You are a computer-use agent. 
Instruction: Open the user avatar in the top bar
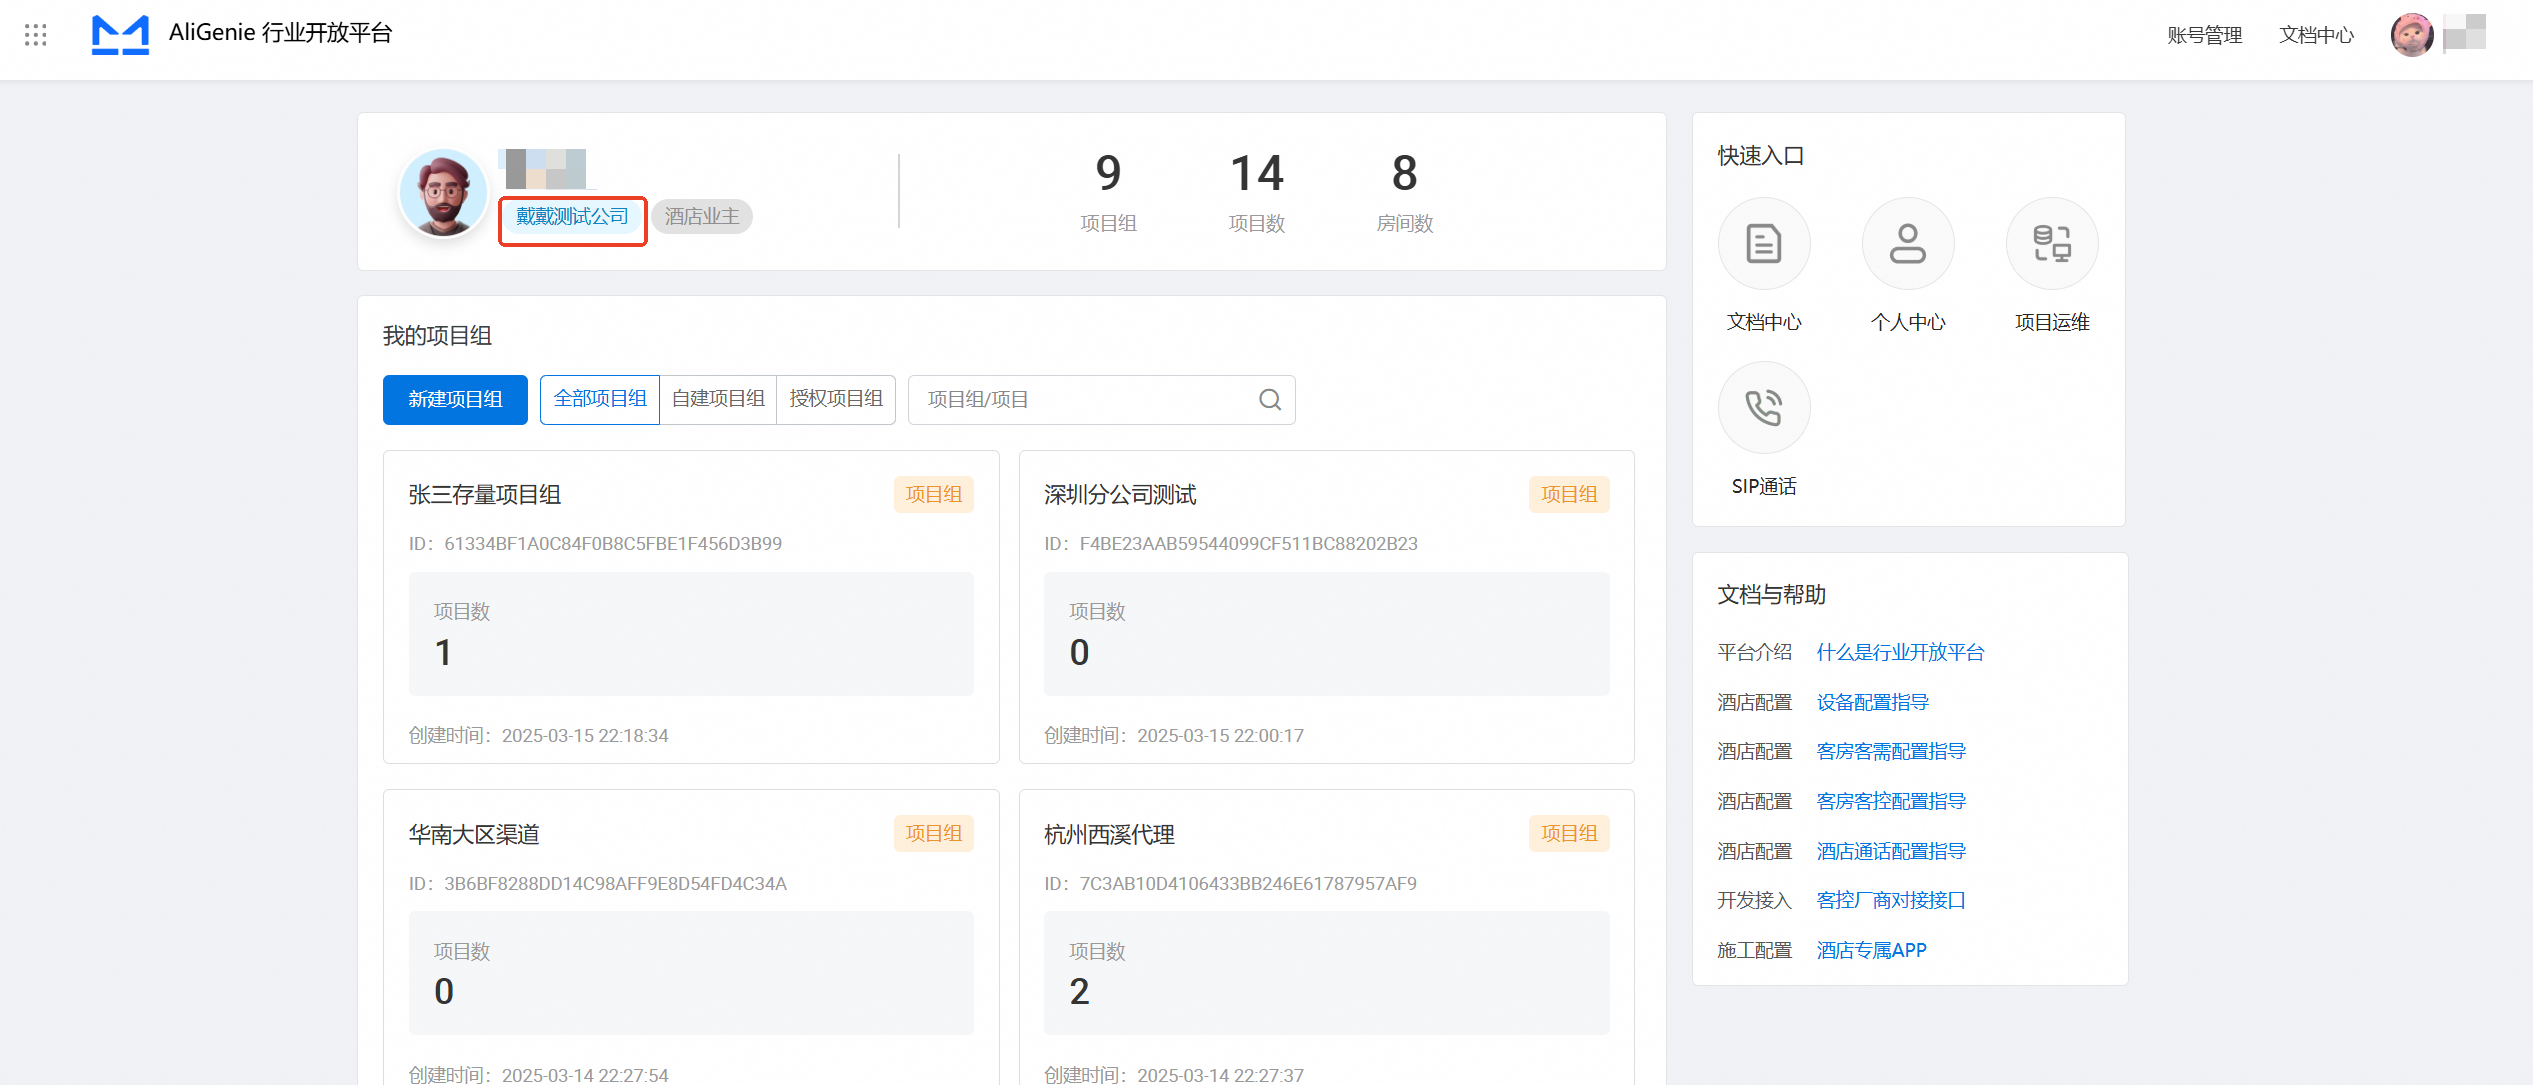pyautogui.click(x=2411, y=34)
